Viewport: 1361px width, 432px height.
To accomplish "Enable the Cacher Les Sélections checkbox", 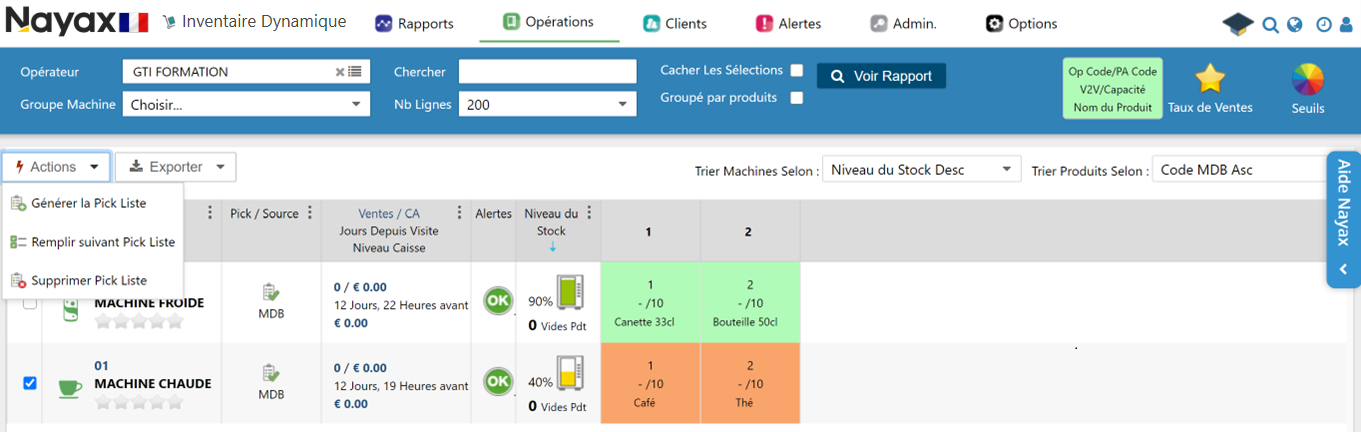I will click(x=797, y=70).
